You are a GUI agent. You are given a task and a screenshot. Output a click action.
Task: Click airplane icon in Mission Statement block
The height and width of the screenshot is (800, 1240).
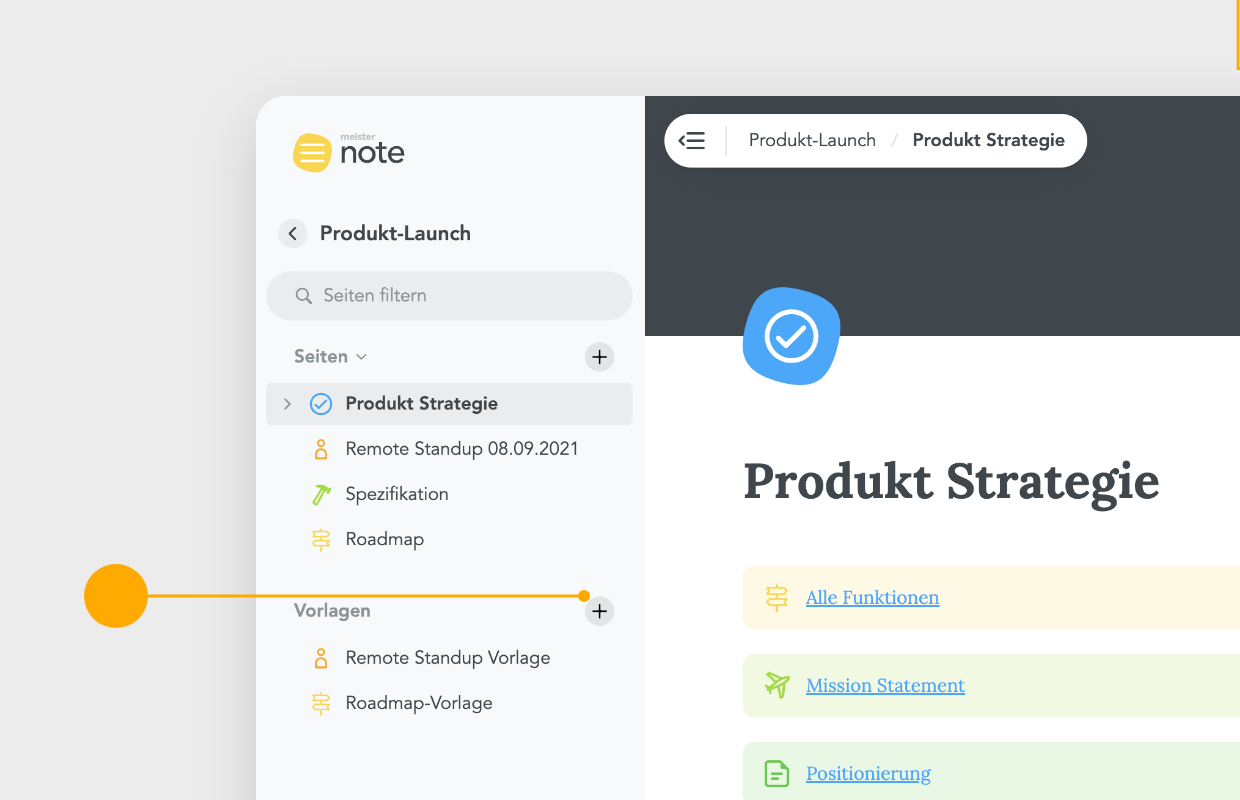pos(777,685)
